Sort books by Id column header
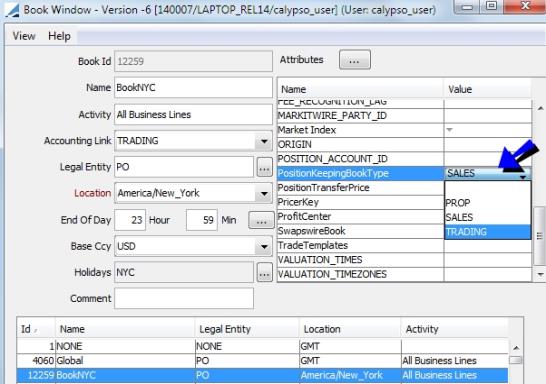 36,329
